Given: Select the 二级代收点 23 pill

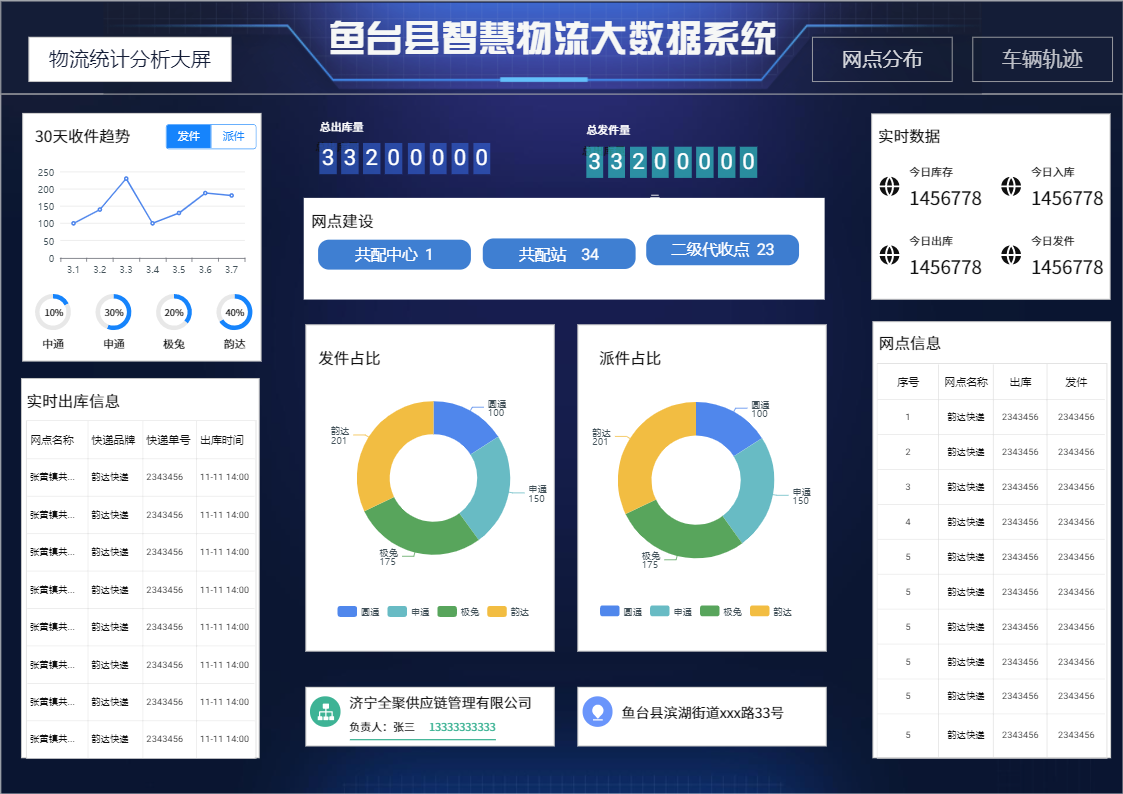Looking at the screenshot, I should tap(722, 250).
